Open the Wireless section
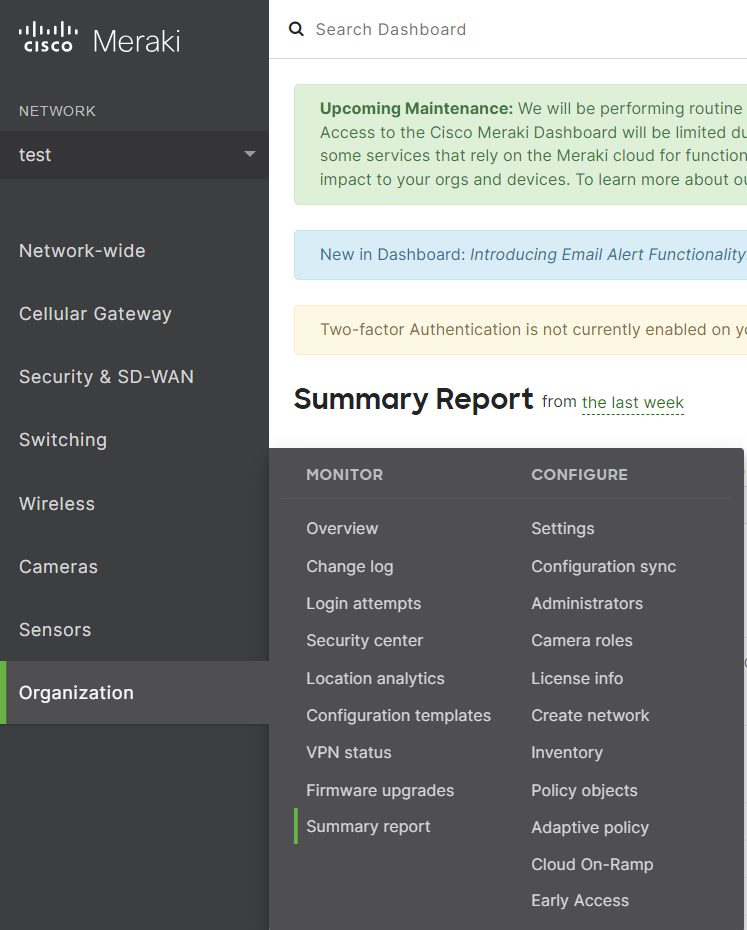This screenshot has height=930, width=747. (56, 503)
